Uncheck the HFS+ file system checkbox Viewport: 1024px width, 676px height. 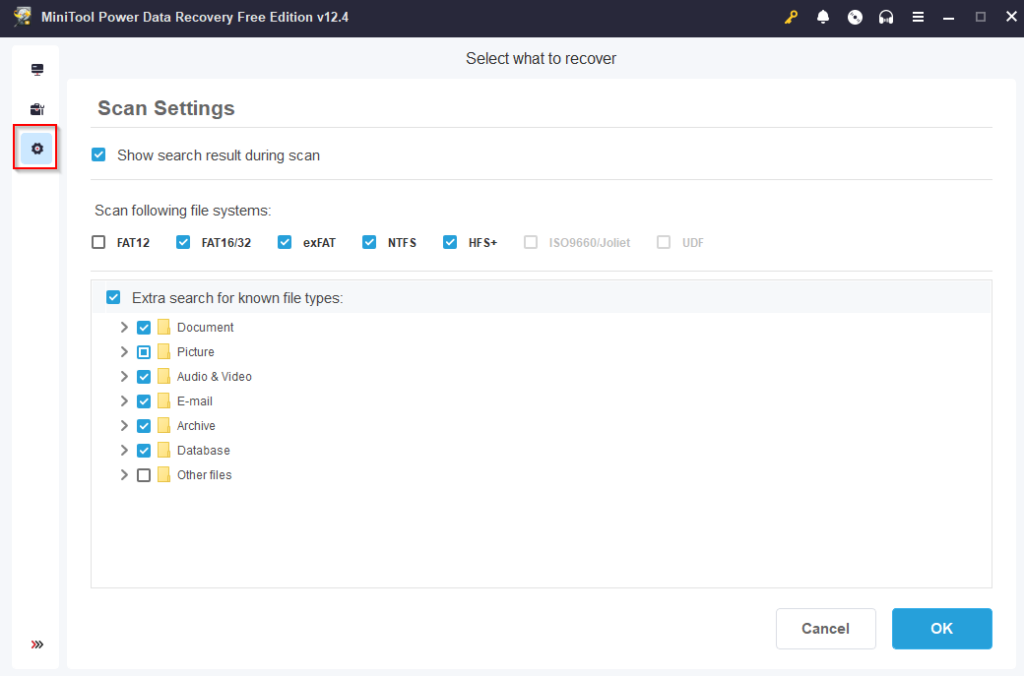click(x=450, y=242)
